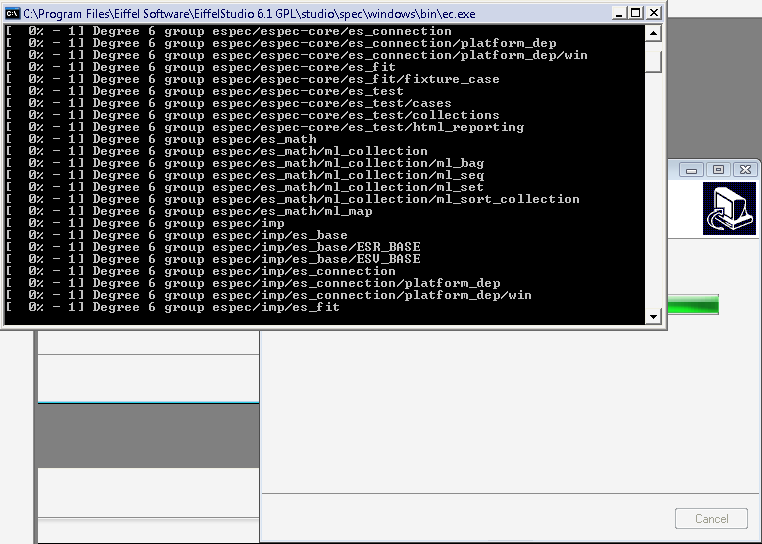Select the line ending 'es_fit/fixture_case'
Viewport: 762px width, 544px height.
point(253,79)
